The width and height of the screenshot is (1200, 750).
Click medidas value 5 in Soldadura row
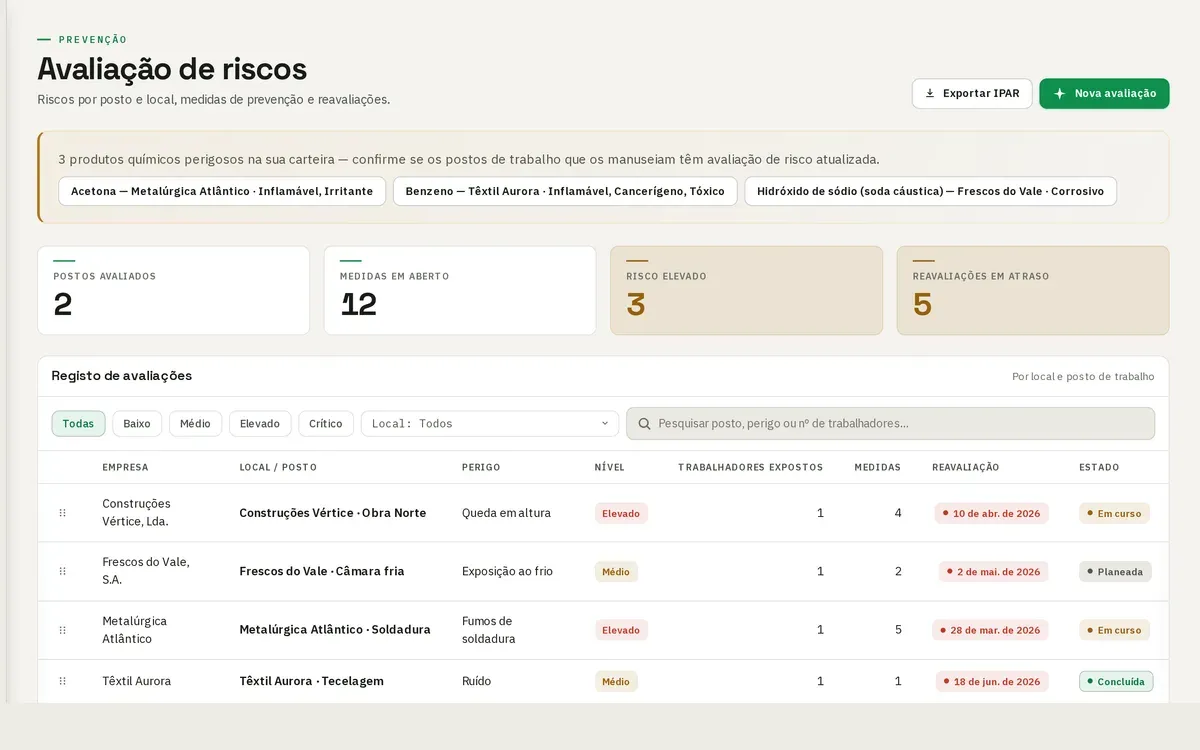click(x=898, y=630)
